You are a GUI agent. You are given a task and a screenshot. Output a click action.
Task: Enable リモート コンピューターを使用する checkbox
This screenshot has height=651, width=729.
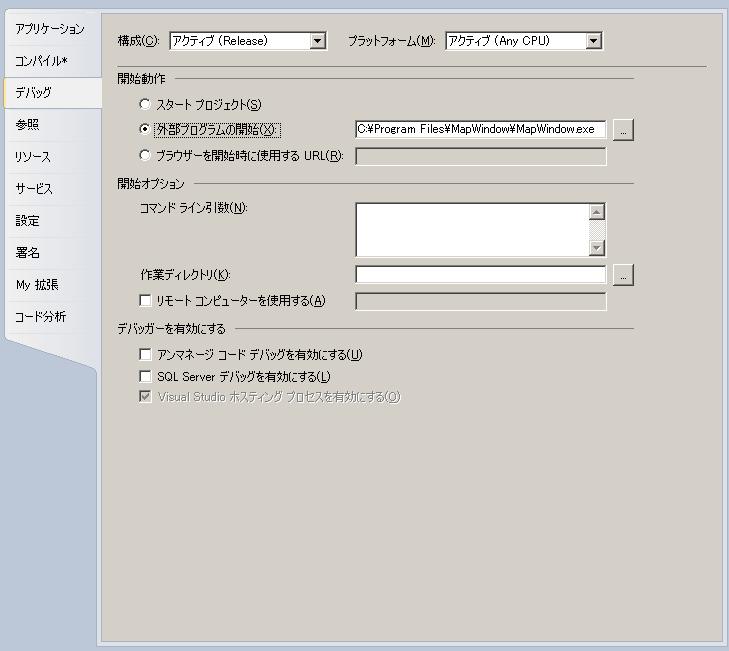coord(146,300)
